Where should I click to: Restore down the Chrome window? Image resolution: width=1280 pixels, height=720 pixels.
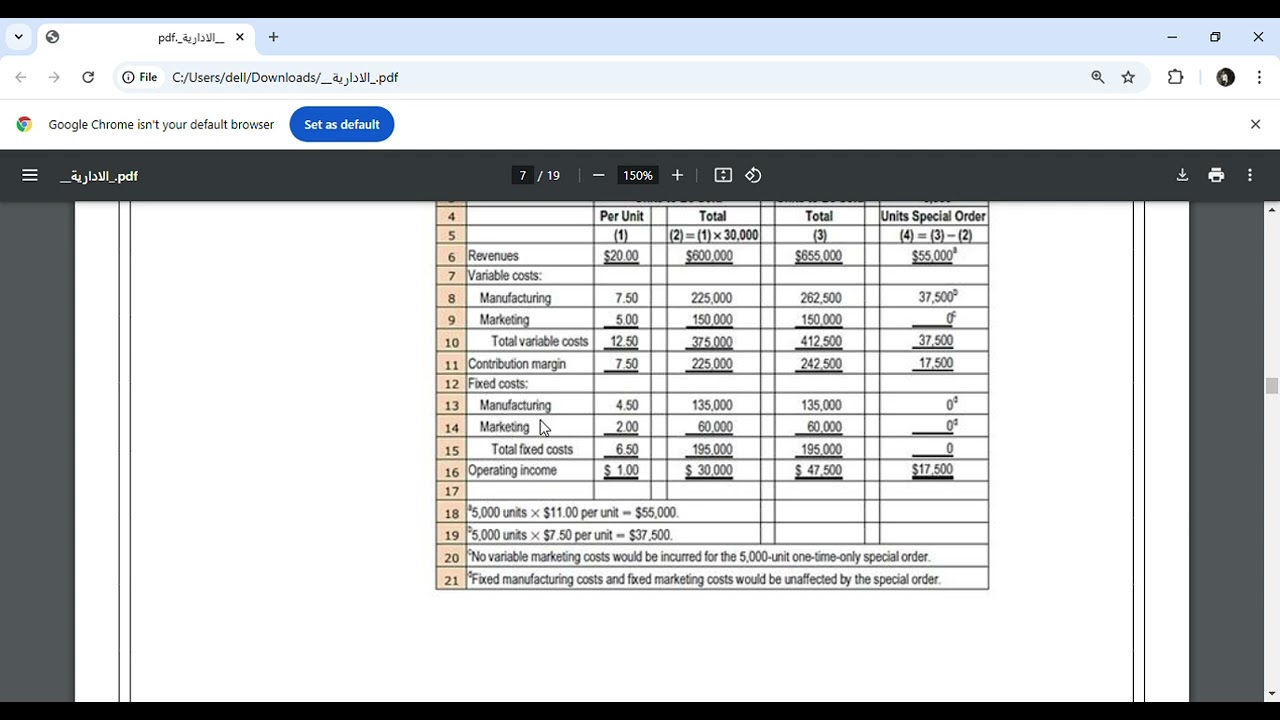click(x=1215, y=37)
